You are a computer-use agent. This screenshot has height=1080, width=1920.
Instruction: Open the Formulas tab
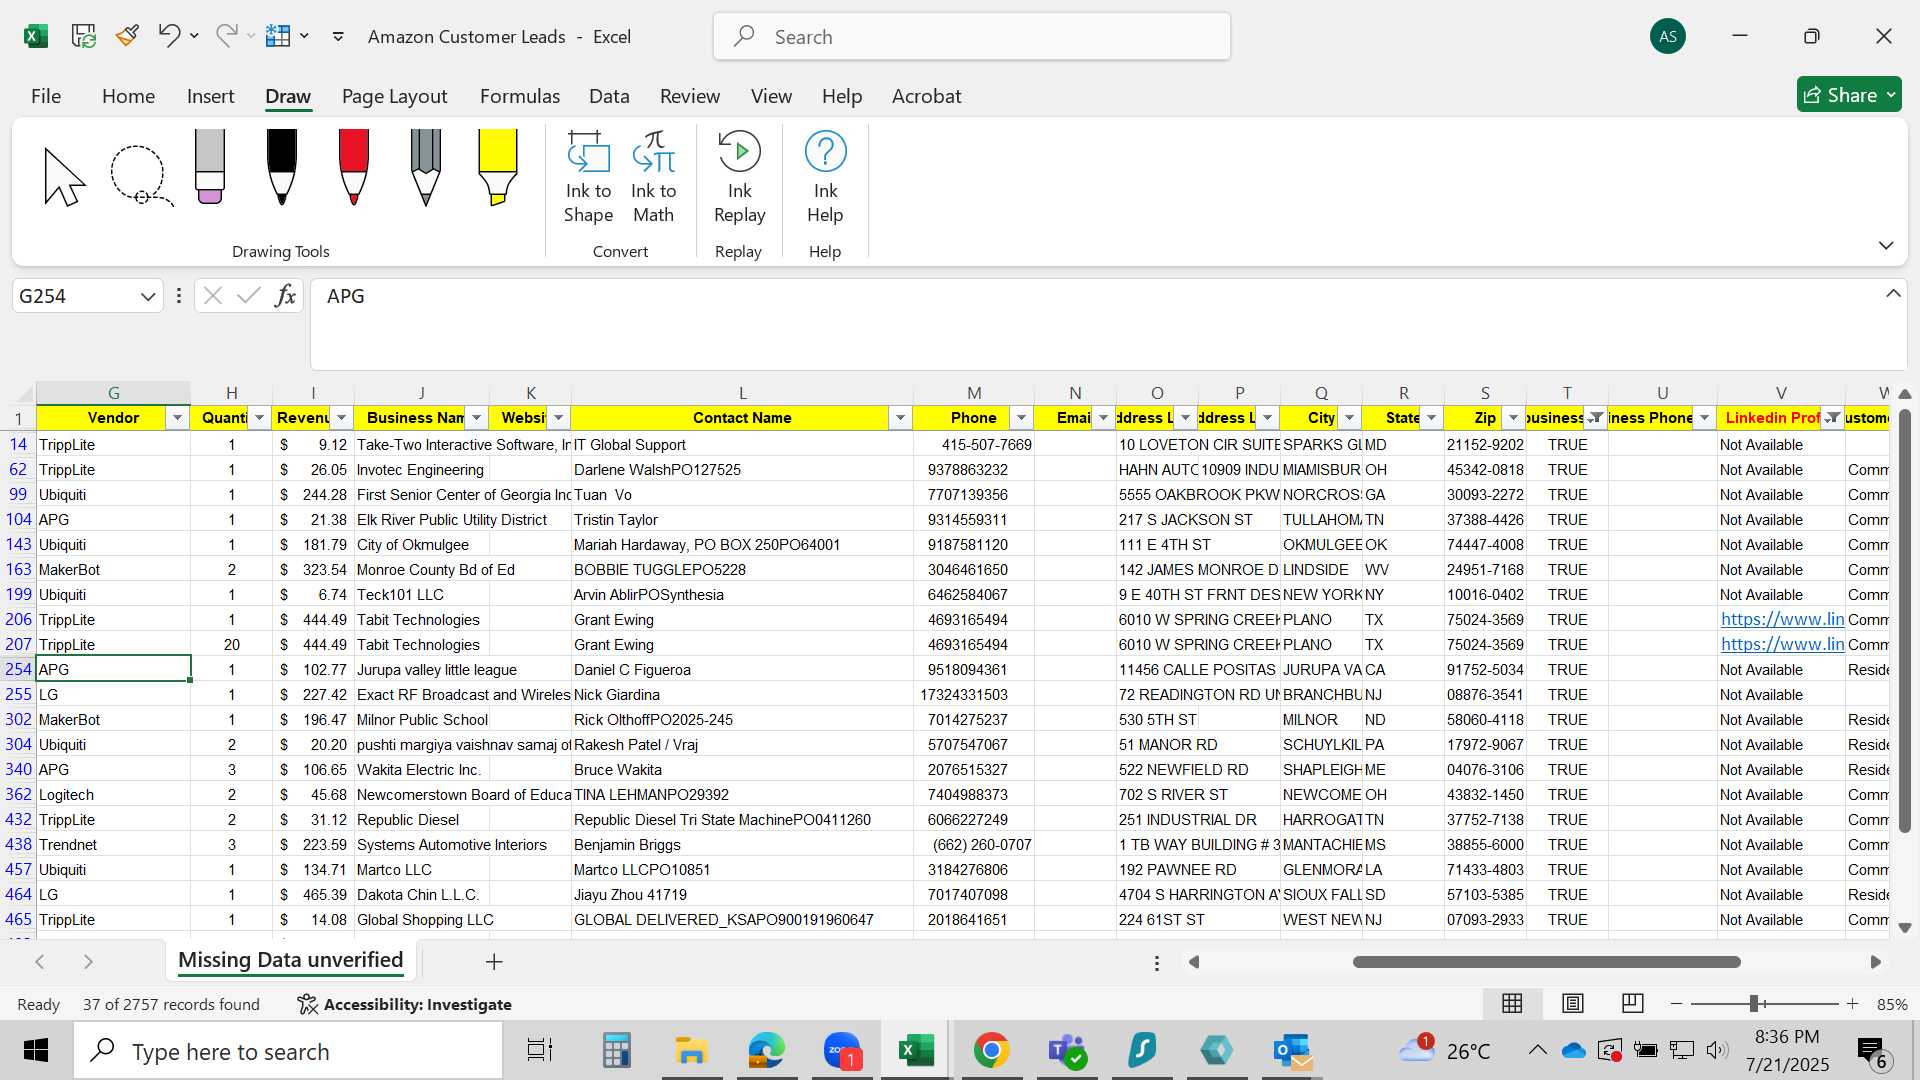[519, 96]
